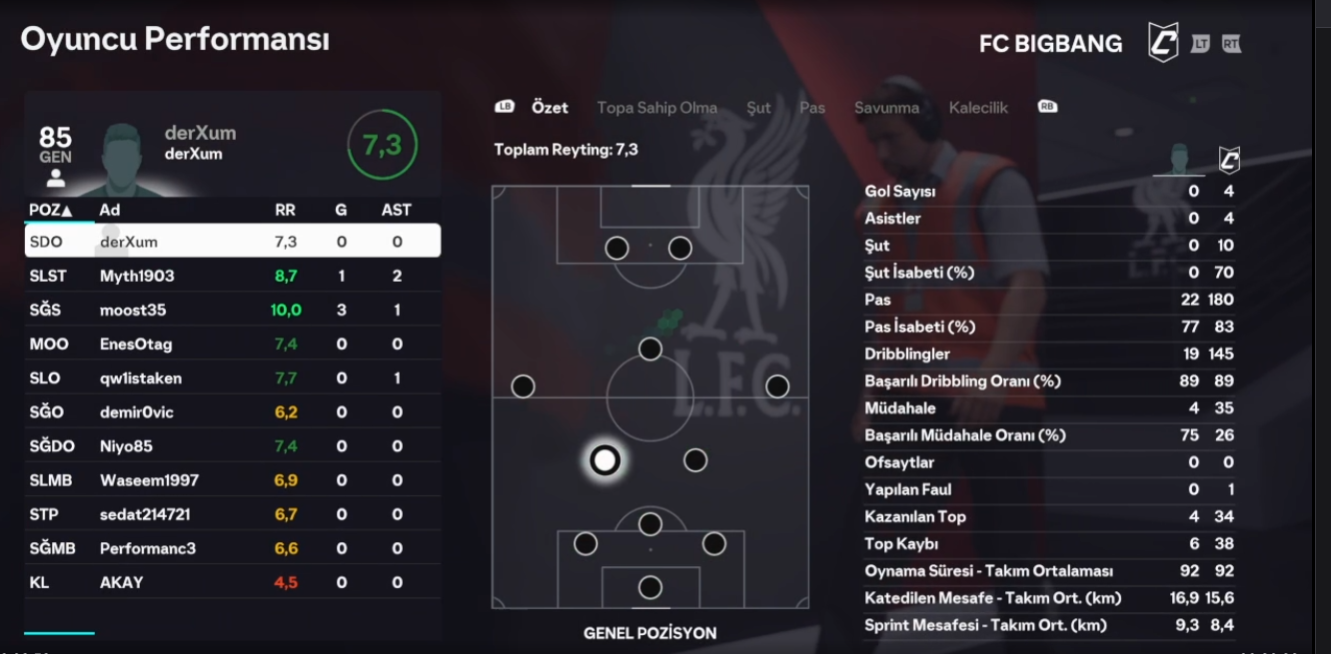Click the LT trigger icon
This screenshot has width=1331, height=654.
click(x=1200, y=44)
